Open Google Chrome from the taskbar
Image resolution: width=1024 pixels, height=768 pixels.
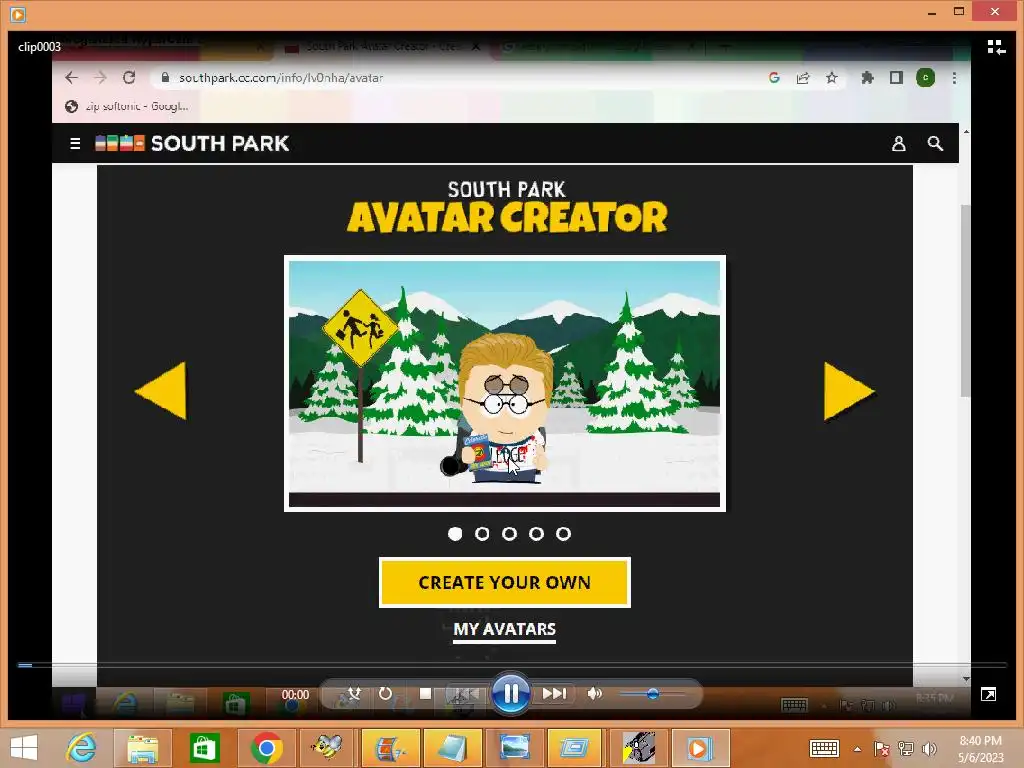(266, 747)
